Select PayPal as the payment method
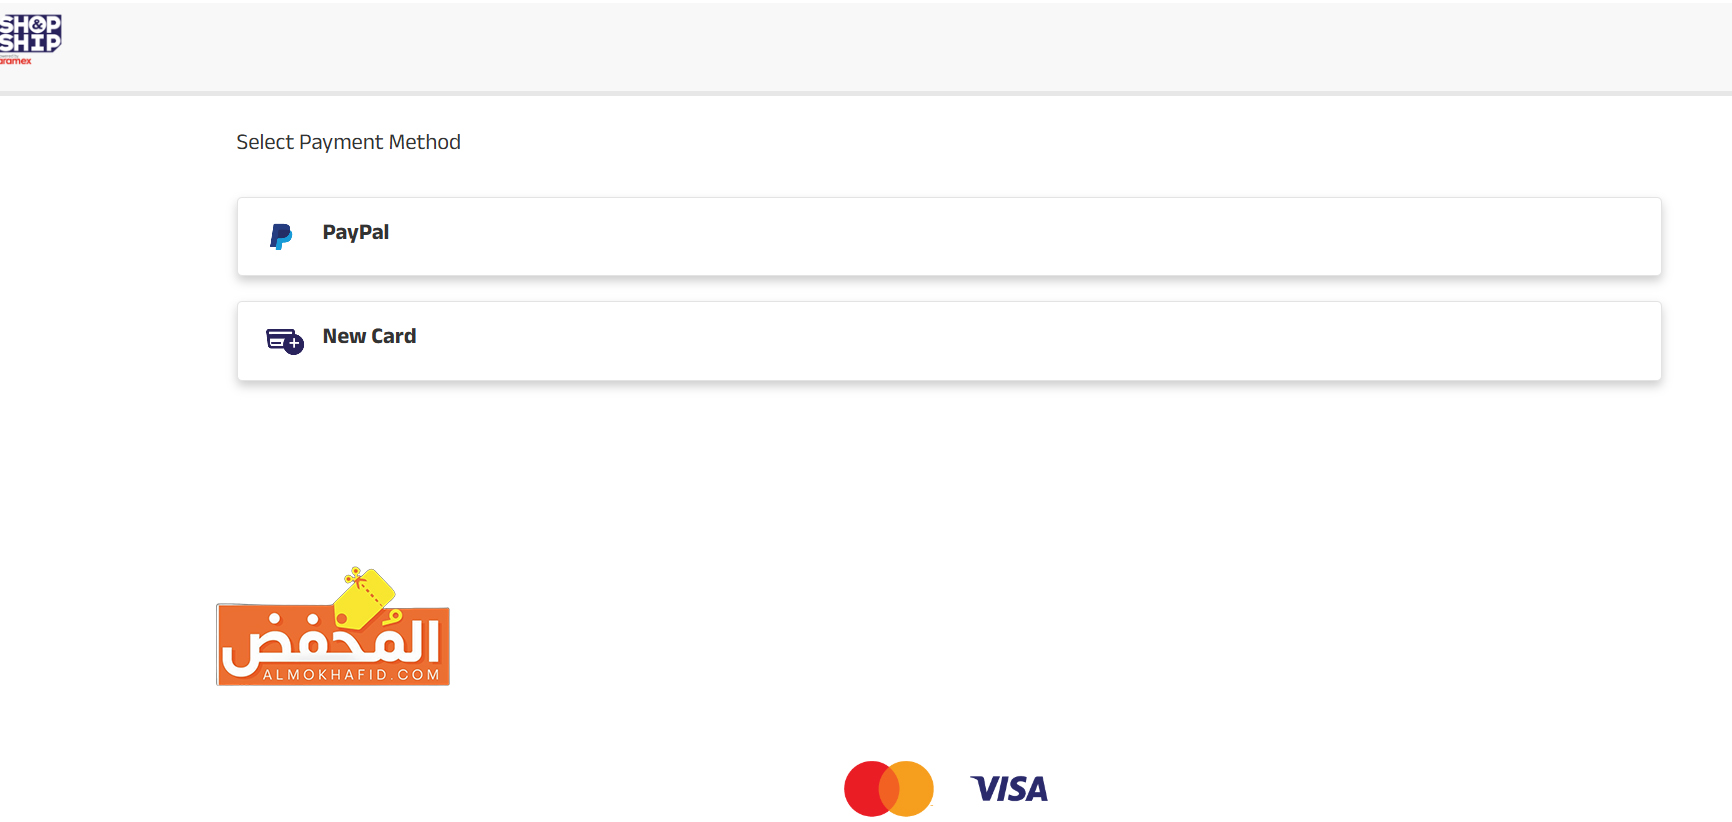The width and height of the screenshot is (1732, 822). click(355, 233)
